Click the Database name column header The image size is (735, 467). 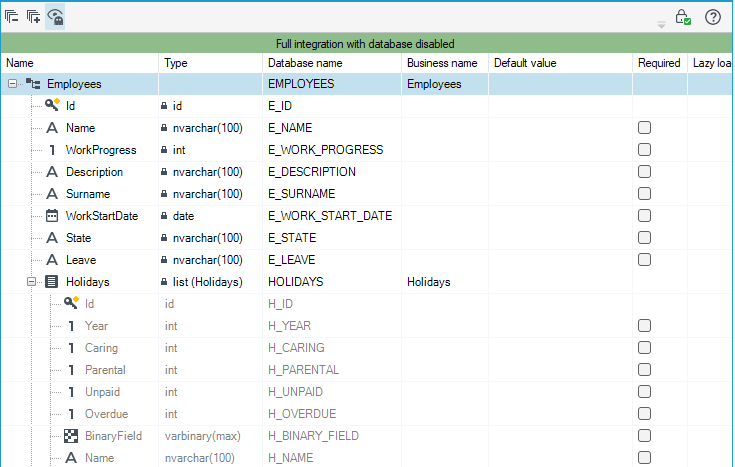[x=332, y=63]
